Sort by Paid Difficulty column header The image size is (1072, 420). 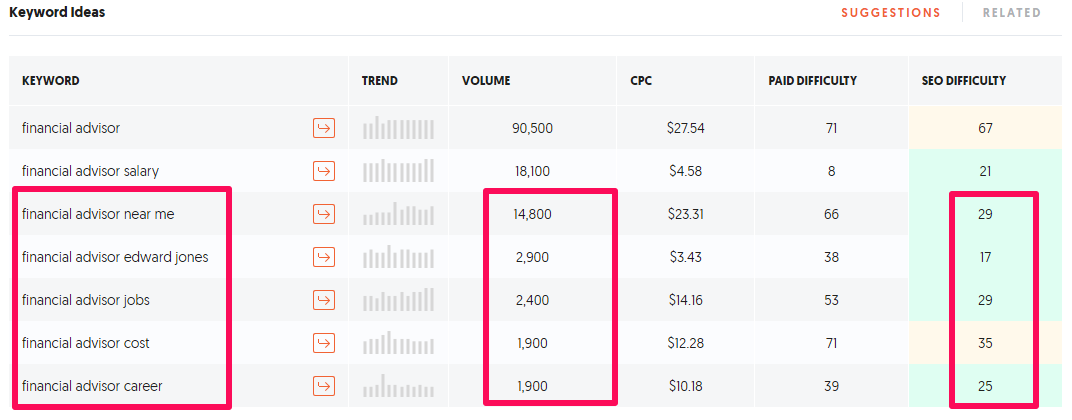pyautogui.click(x=813, y=81)
